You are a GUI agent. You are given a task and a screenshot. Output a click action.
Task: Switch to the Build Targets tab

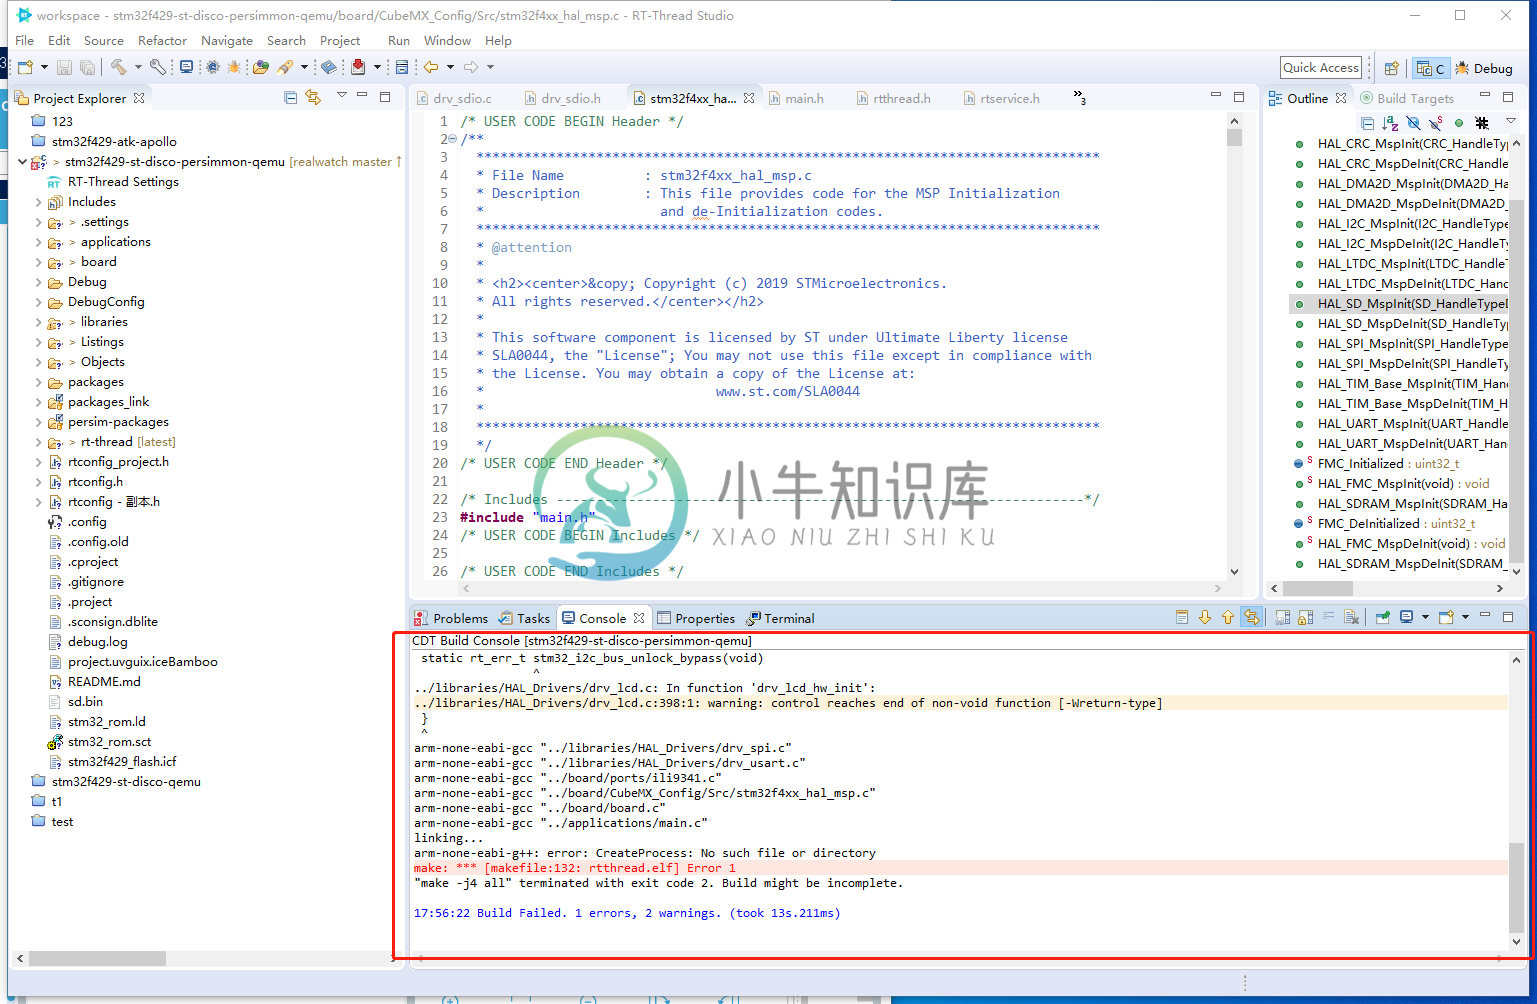[x=1407, y=98]
